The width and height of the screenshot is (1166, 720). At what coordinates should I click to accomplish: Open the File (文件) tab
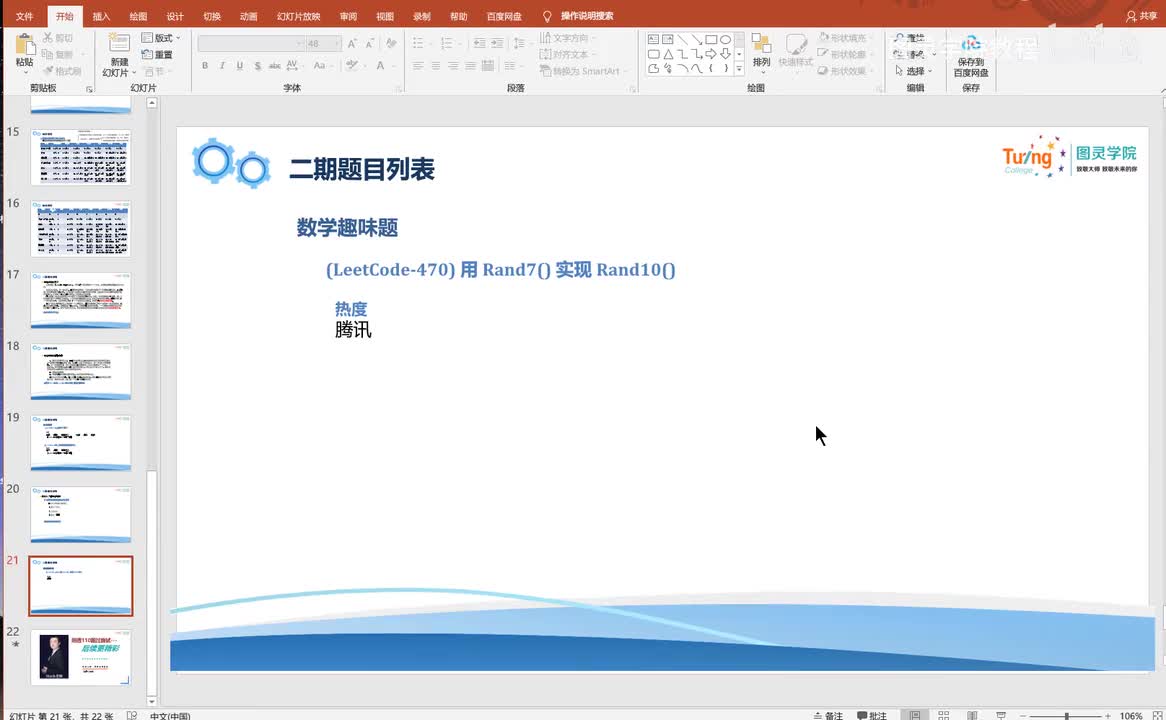tap(25, 16)
